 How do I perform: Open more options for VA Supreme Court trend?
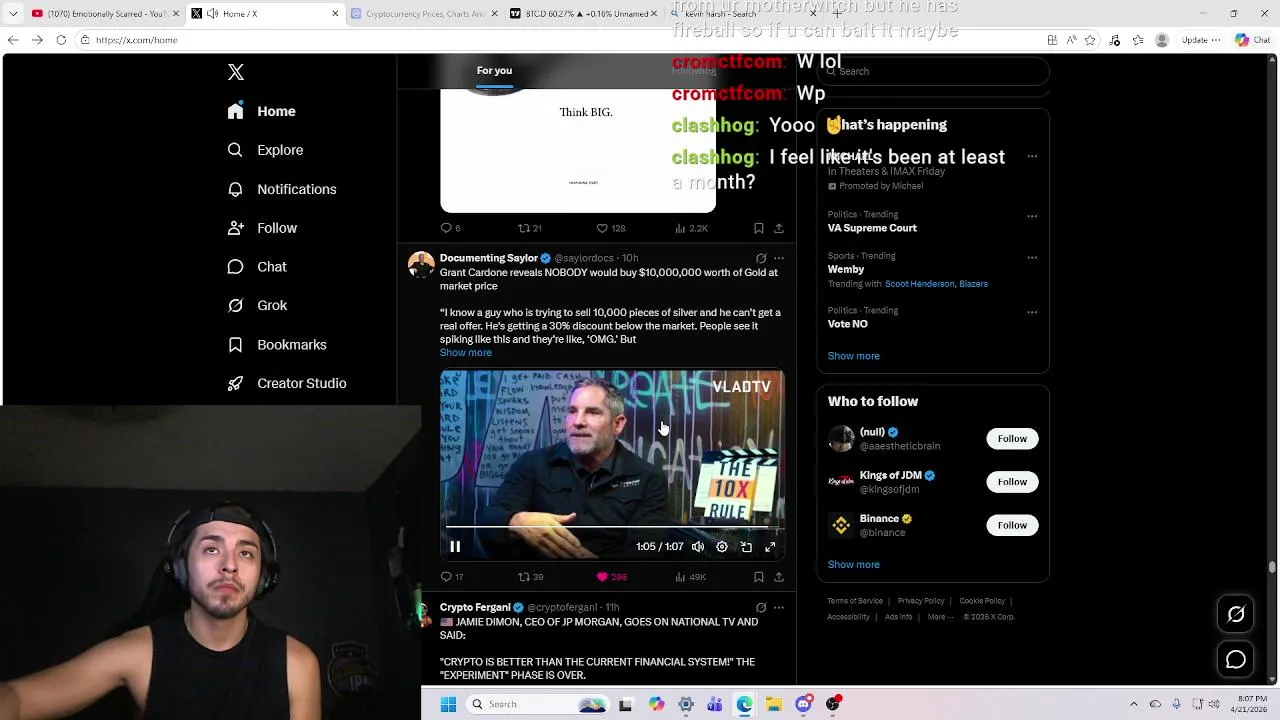click(1032, 216)
